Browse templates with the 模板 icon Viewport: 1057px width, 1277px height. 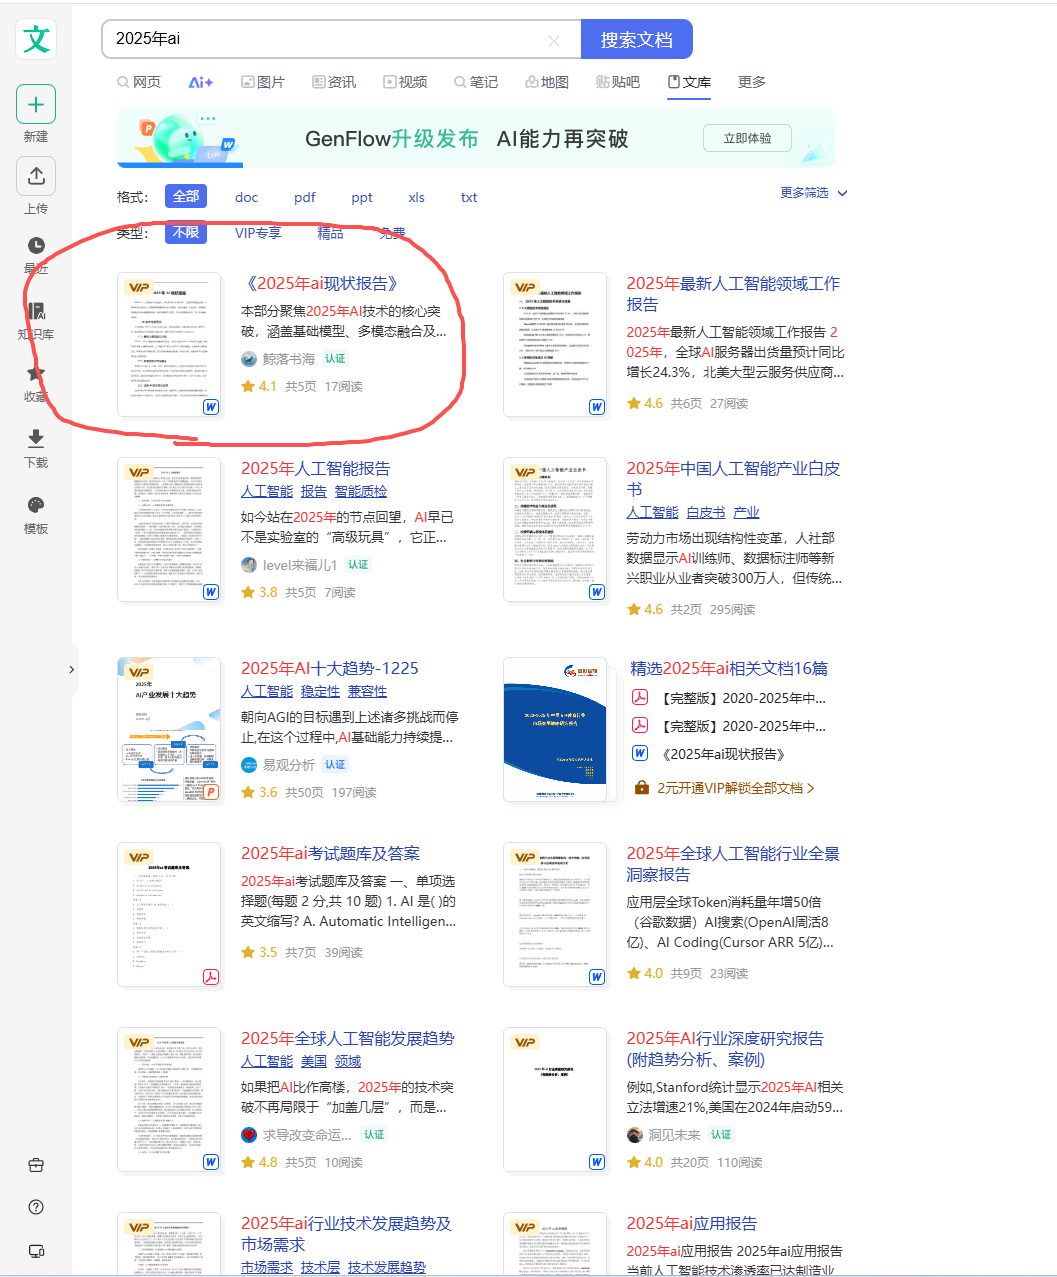(36, 505)
